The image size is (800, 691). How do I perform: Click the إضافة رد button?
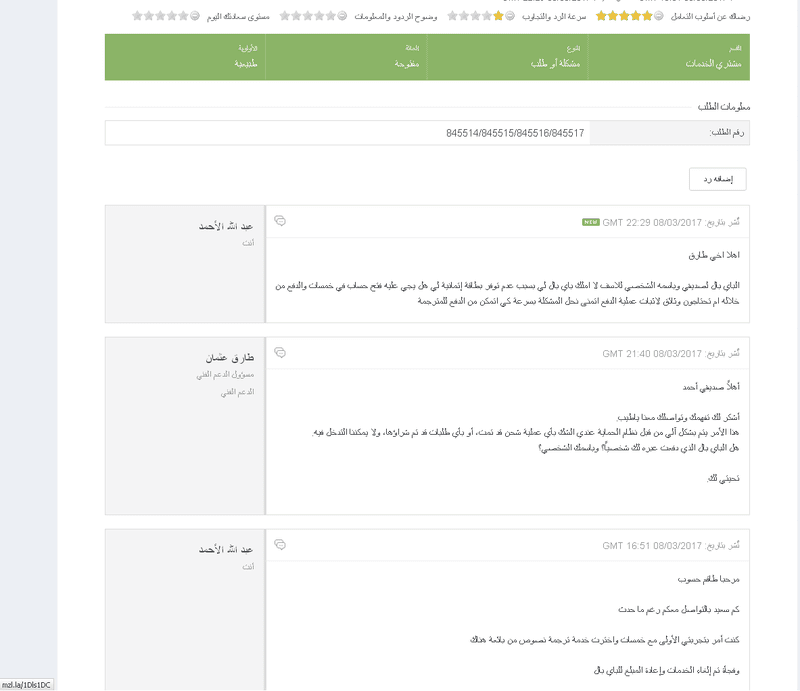coord(717,179)
